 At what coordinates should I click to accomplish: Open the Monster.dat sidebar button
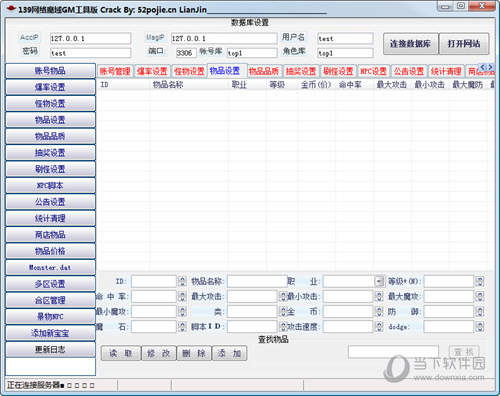click(x=50, y=267)
